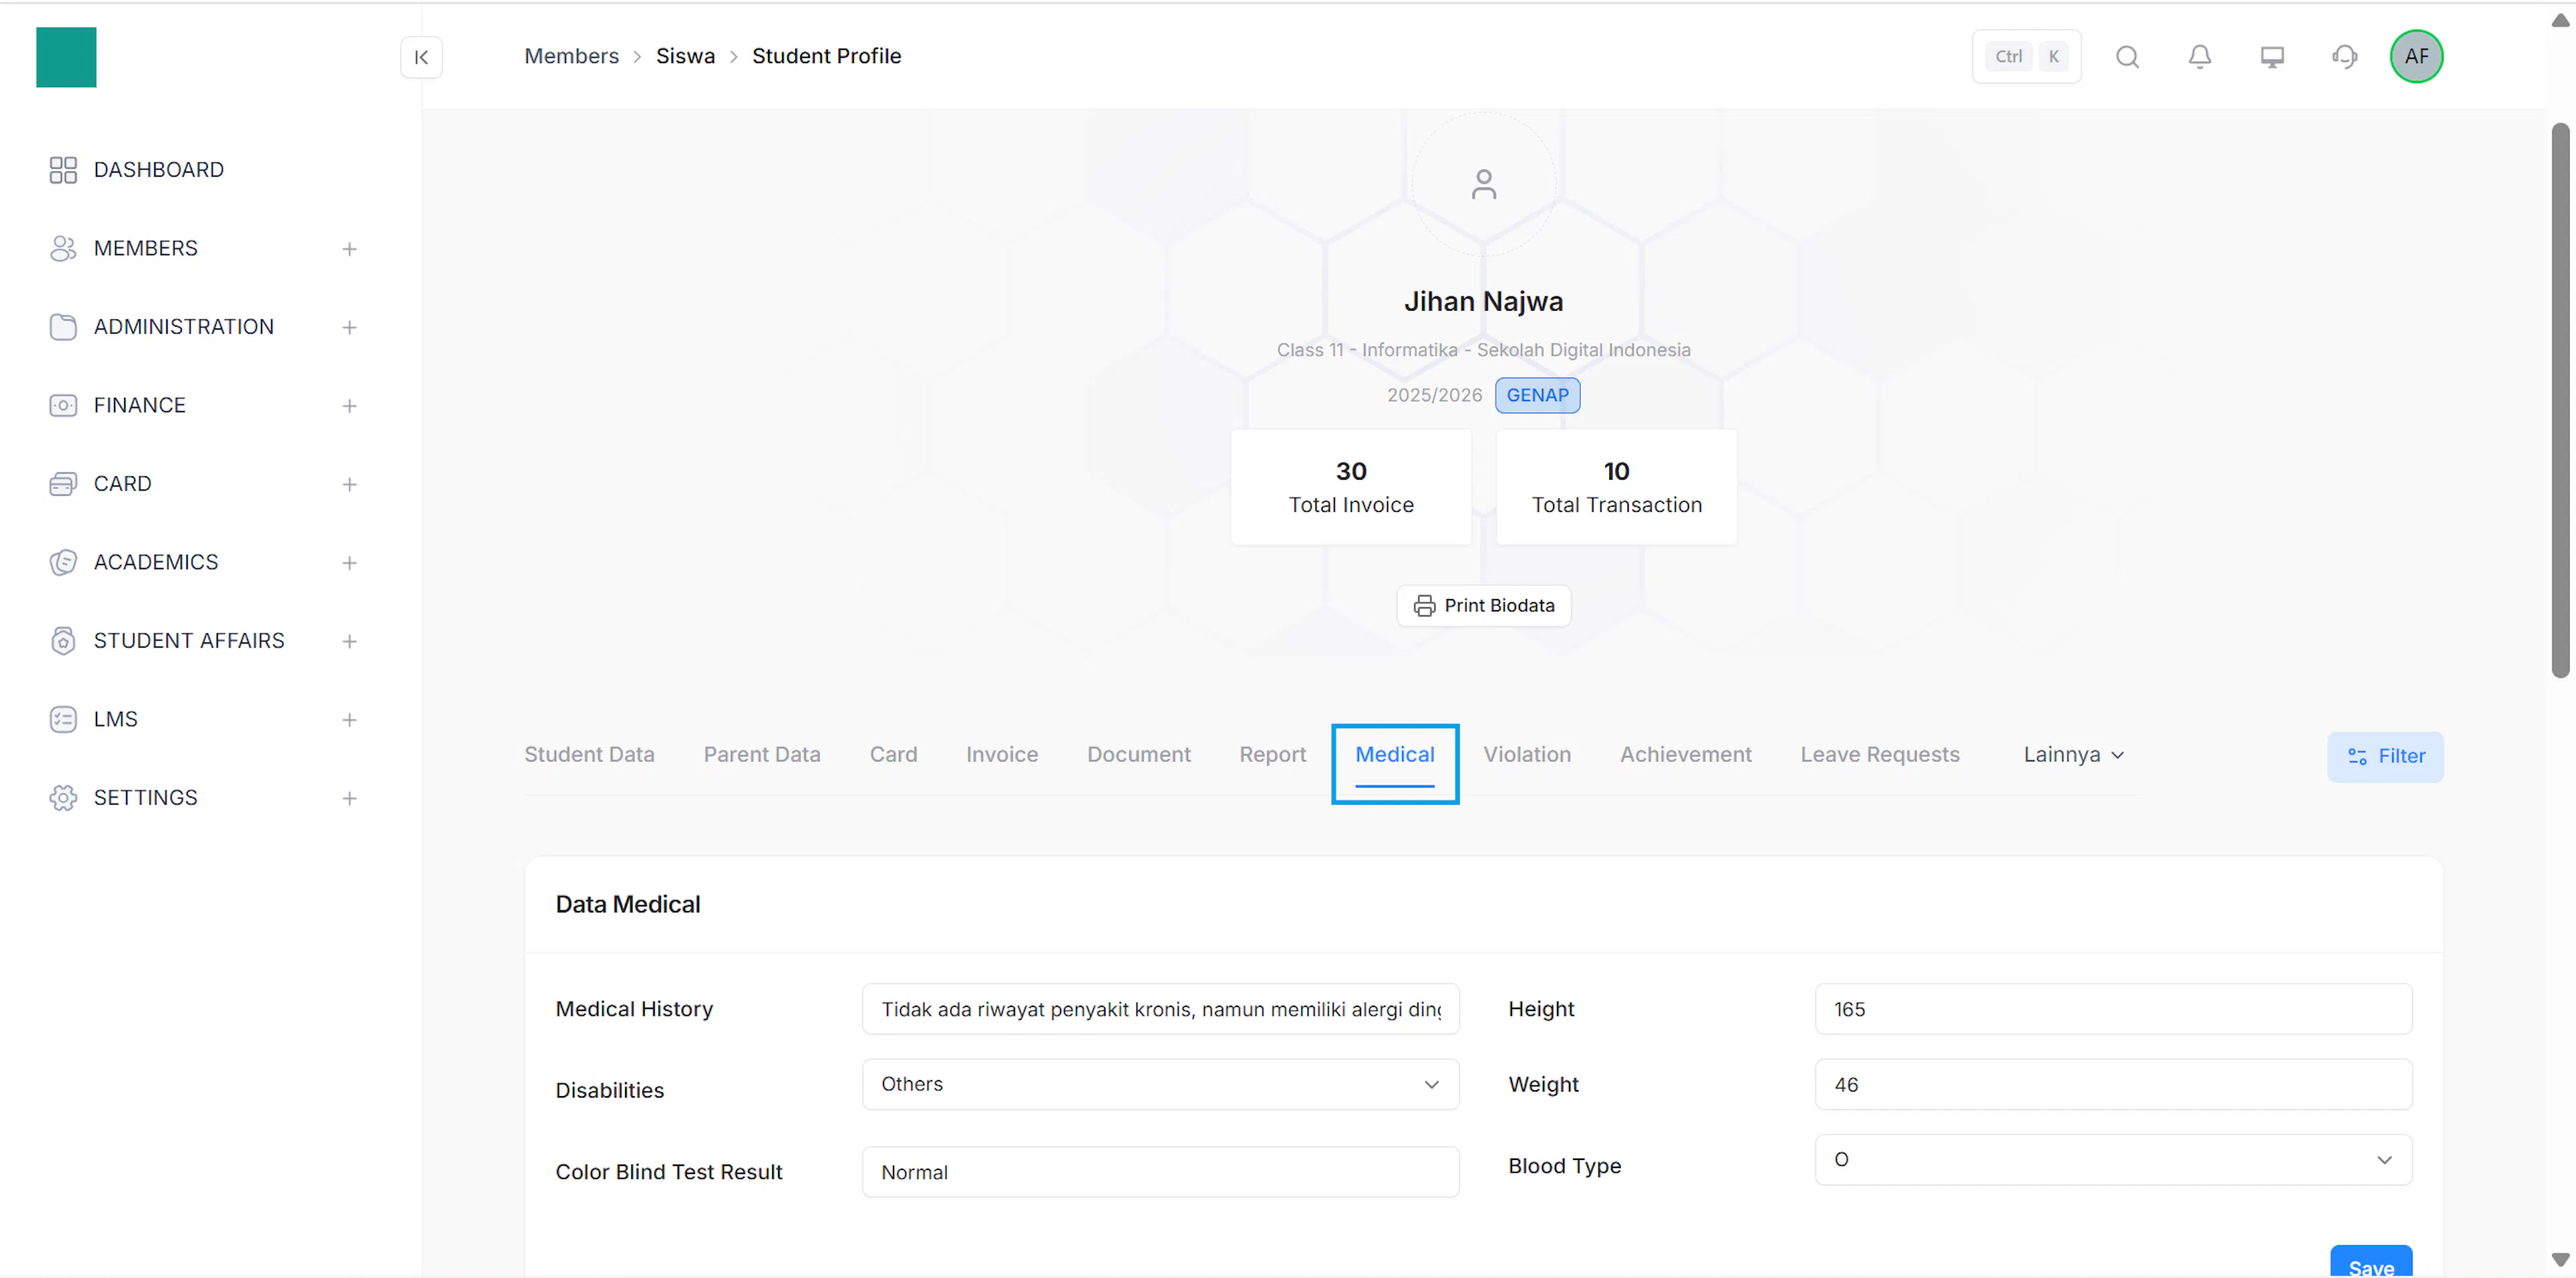This screenshot has width=2576, height=1278.
Task: Click the Finance money icon
Action: 63,405
